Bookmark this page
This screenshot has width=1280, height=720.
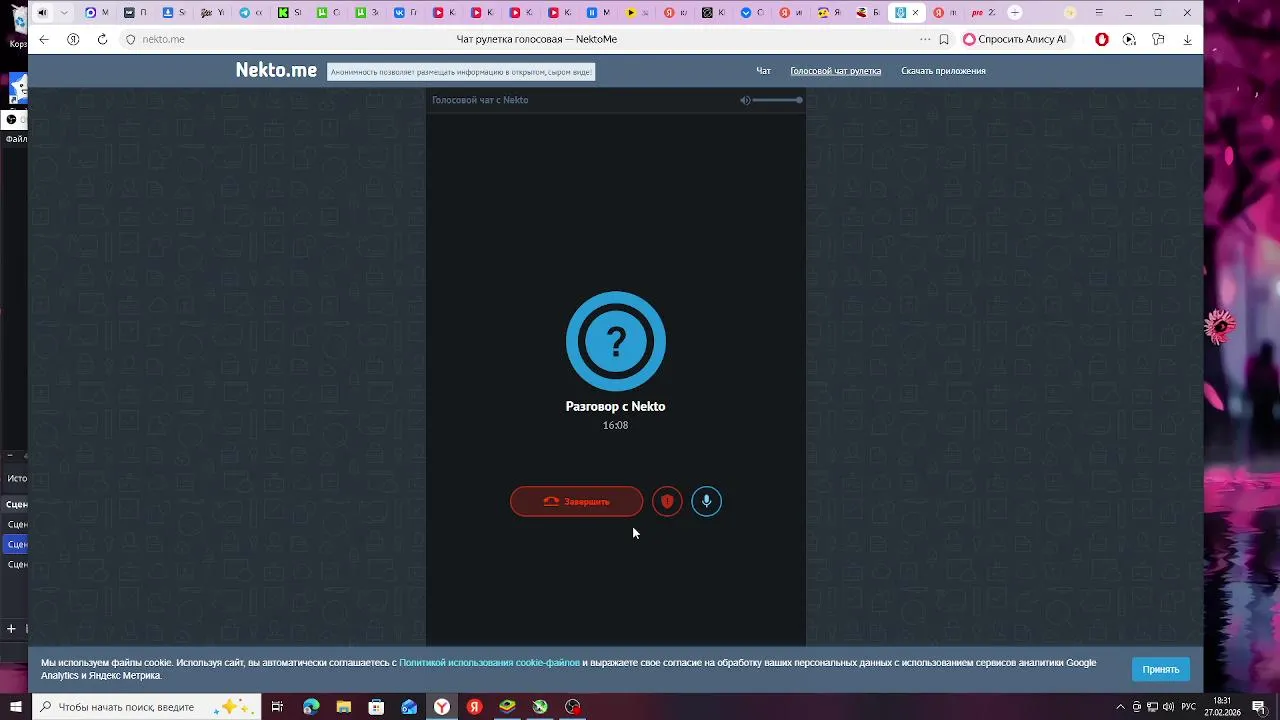[944, 39]
